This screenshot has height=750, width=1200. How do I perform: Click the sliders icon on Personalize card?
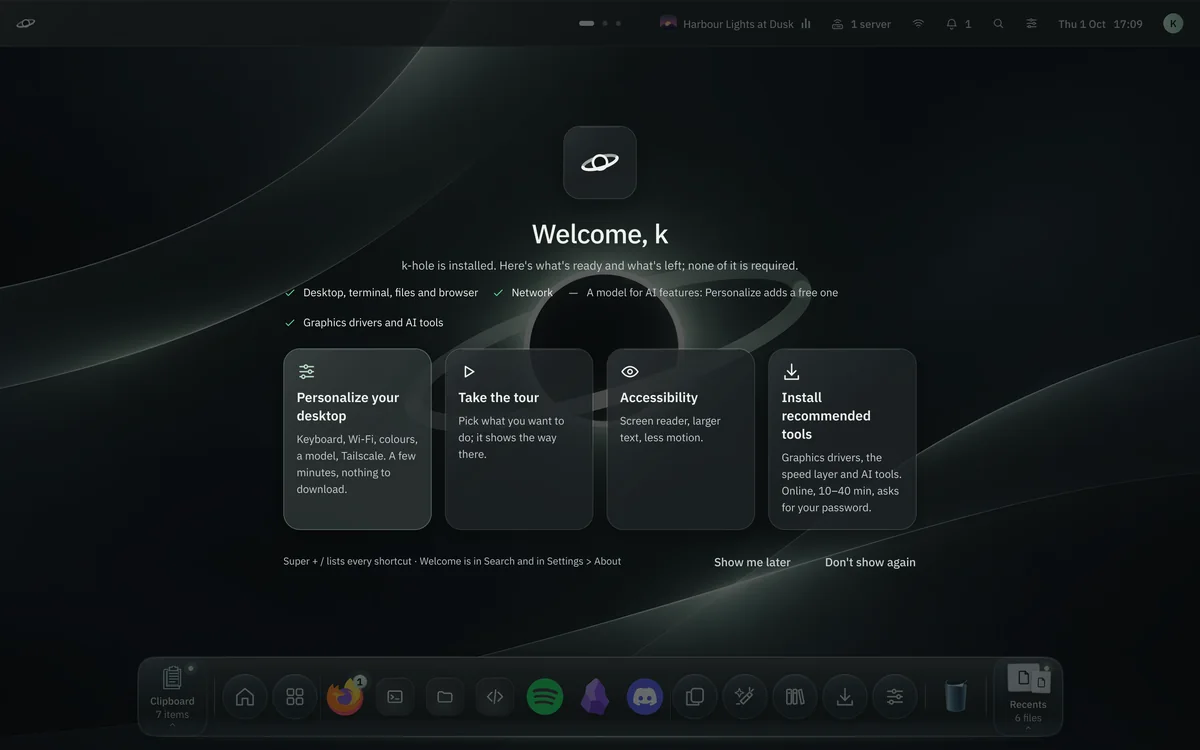307,371
